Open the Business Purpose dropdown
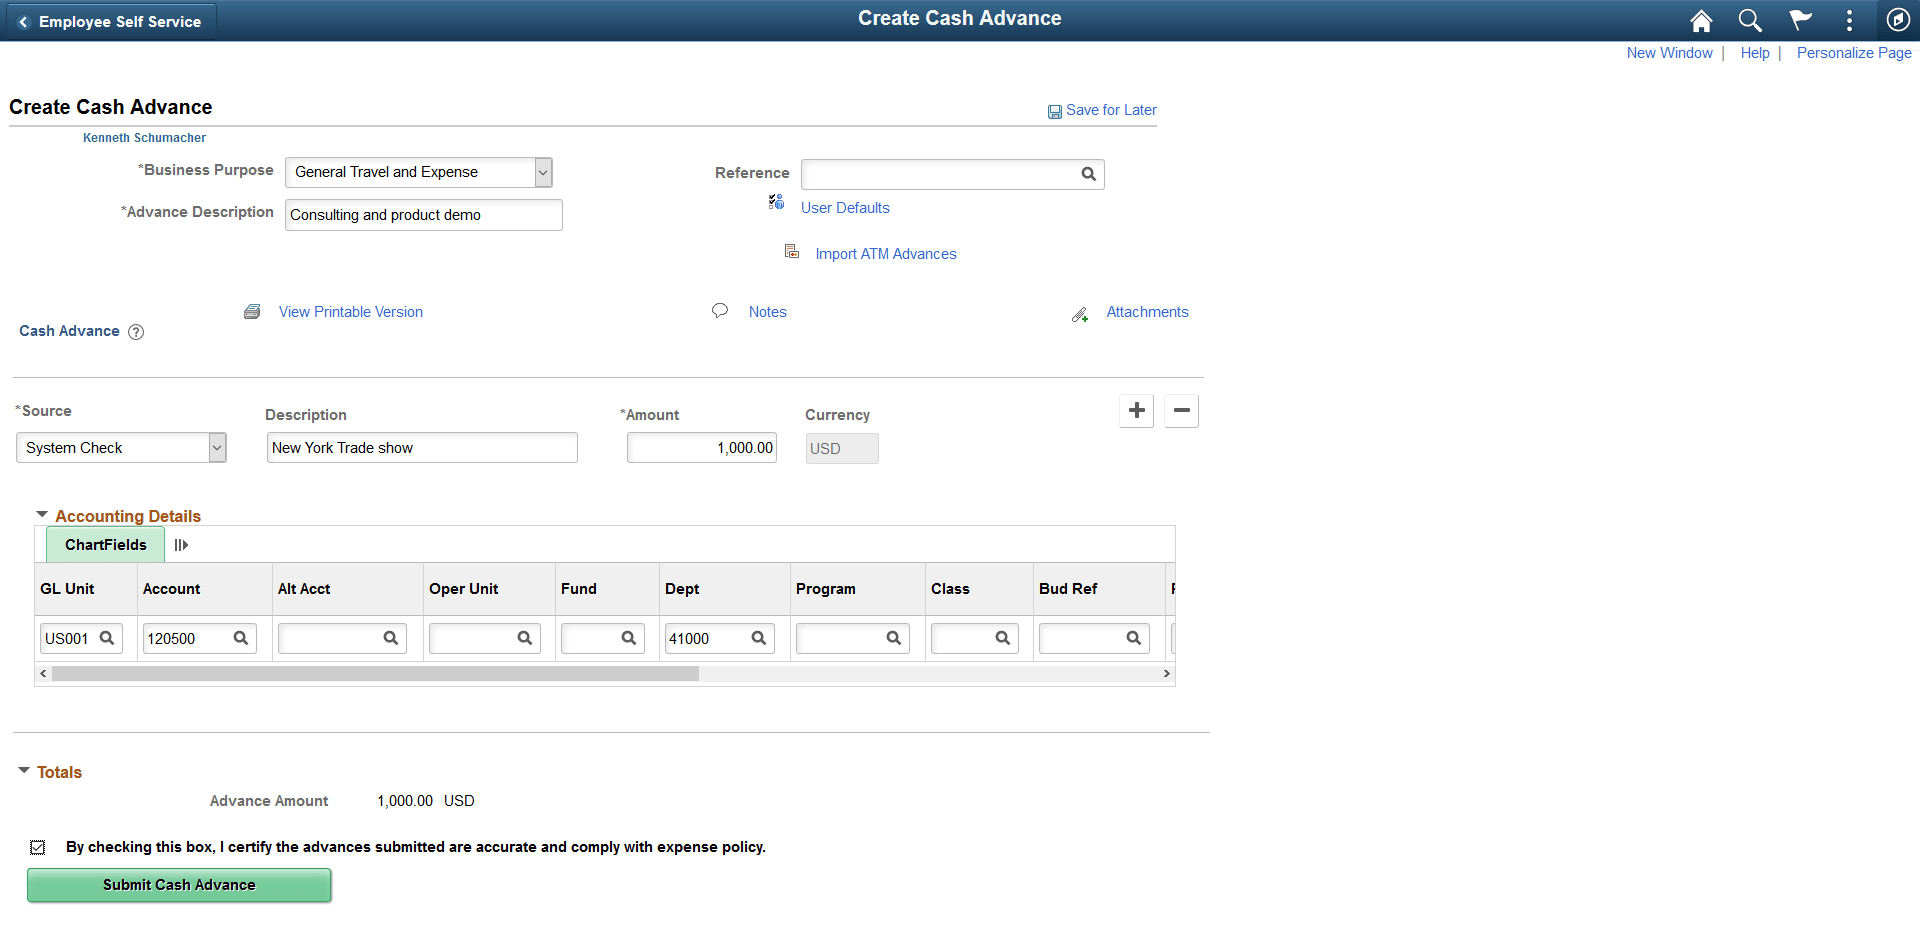The width and height of the screenshot is (1920, 936). 542,172
